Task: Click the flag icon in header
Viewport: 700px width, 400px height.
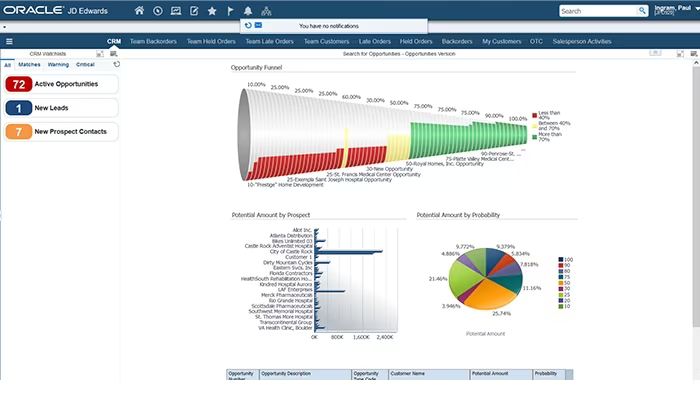Action: [230, 11]
